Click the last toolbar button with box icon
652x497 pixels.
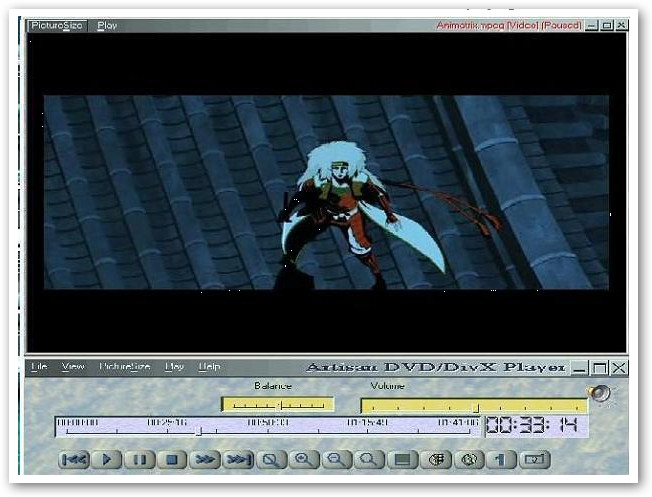tap(535, 460)
